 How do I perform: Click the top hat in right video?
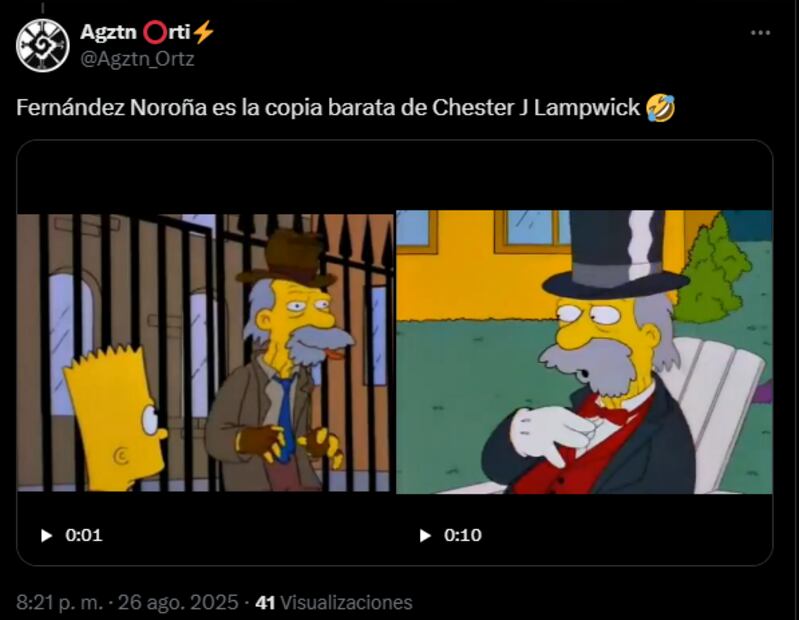[616, 253]
